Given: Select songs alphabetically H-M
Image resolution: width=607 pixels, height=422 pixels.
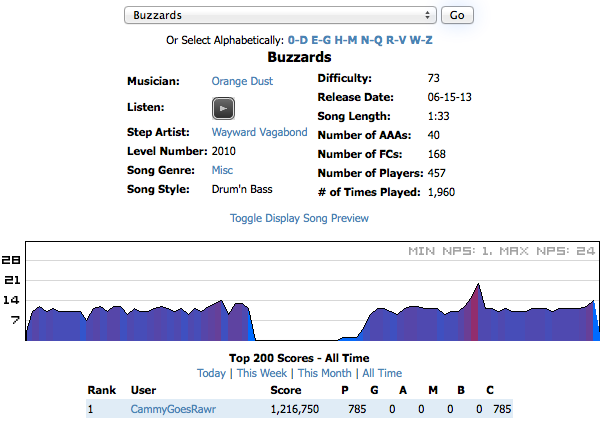Looking at the screenshot, I should click(x=346, y=40).
